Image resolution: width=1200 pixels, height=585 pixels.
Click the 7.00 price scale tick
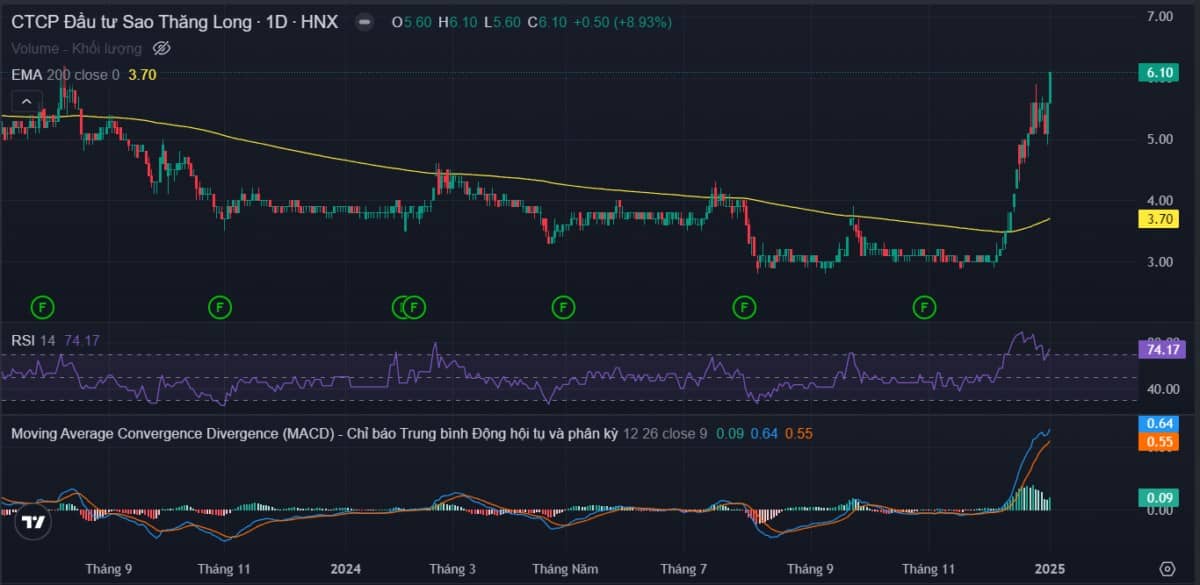point(1160,17)
